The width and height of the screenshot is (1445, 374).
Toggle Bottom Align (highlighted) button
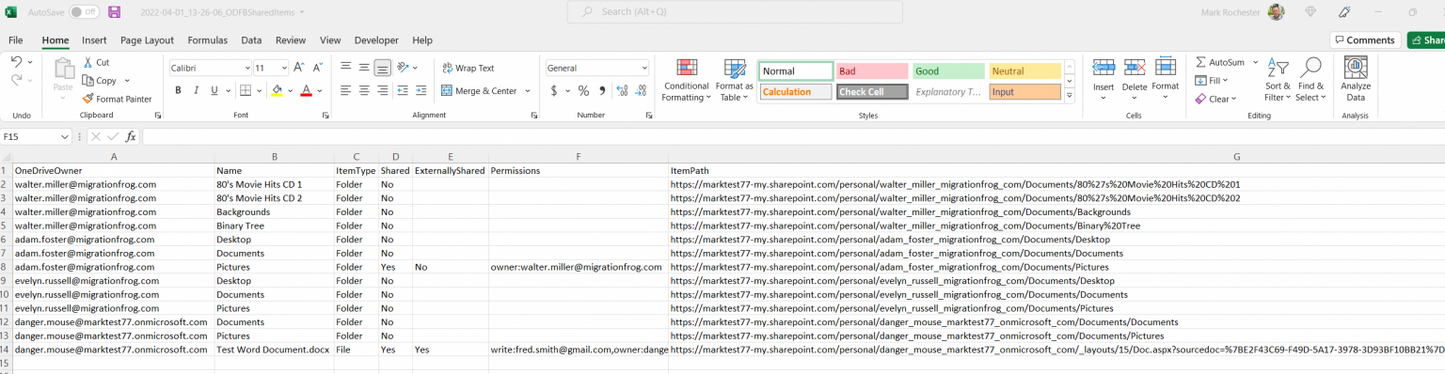point(383,68)
